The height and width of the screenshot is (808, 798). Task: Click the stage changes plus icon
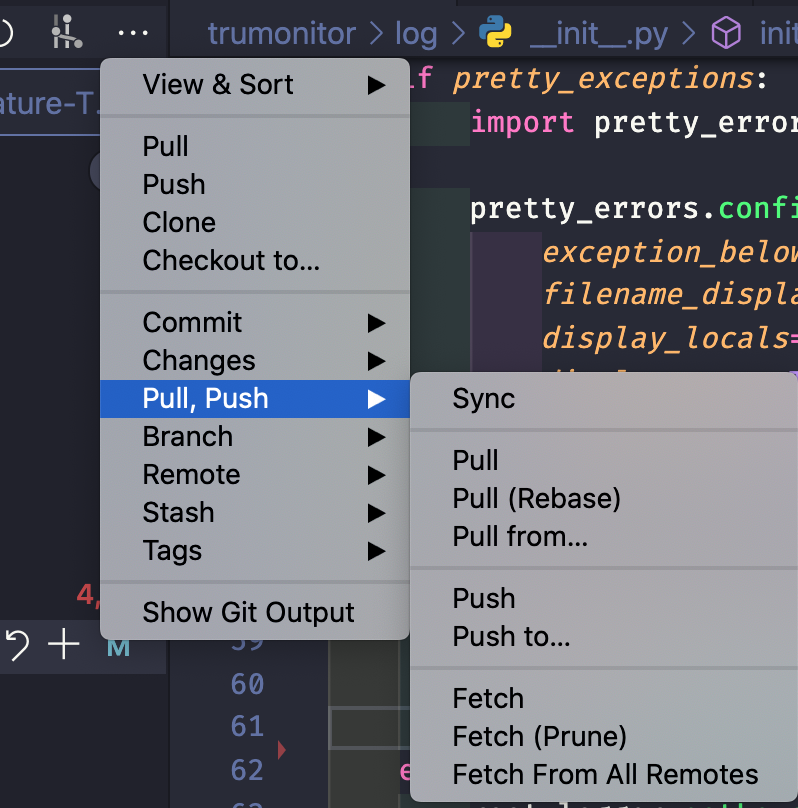click(x=62, y=644)
